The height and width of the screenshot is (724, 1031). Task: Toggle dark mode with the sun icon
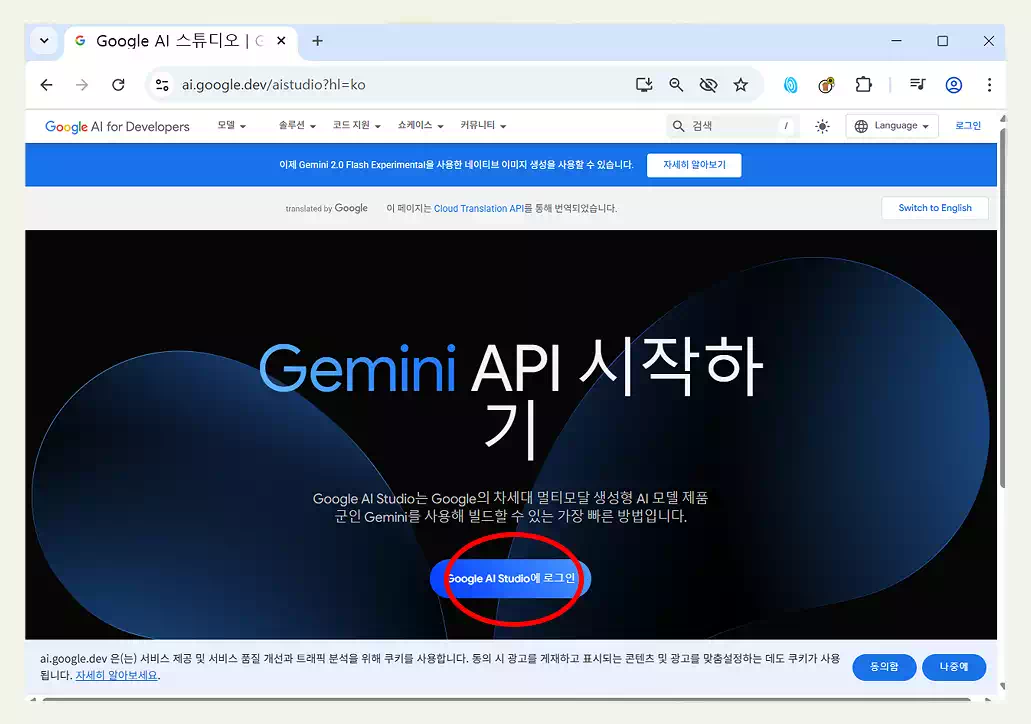[x=822, y=125]
